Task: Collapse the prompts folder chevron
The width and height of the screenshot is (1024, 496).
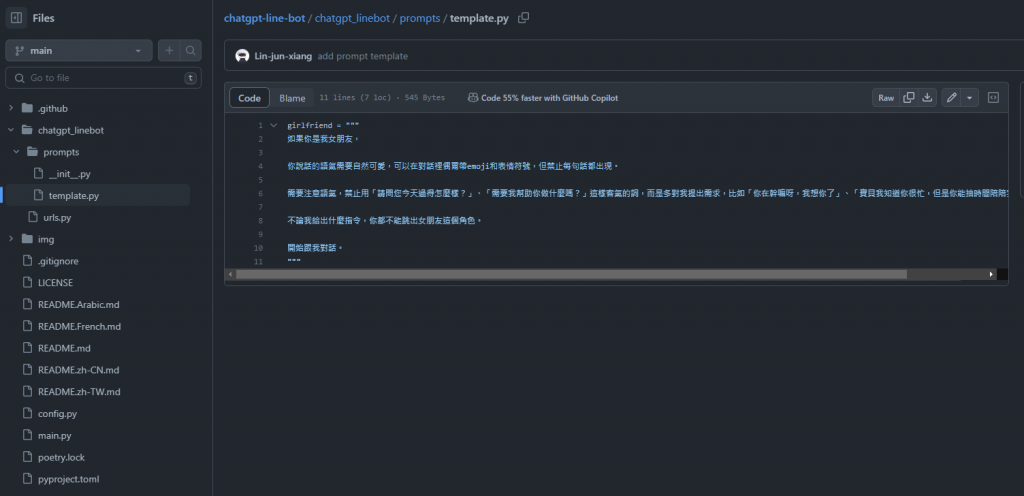Action: (x=16, y=152)
